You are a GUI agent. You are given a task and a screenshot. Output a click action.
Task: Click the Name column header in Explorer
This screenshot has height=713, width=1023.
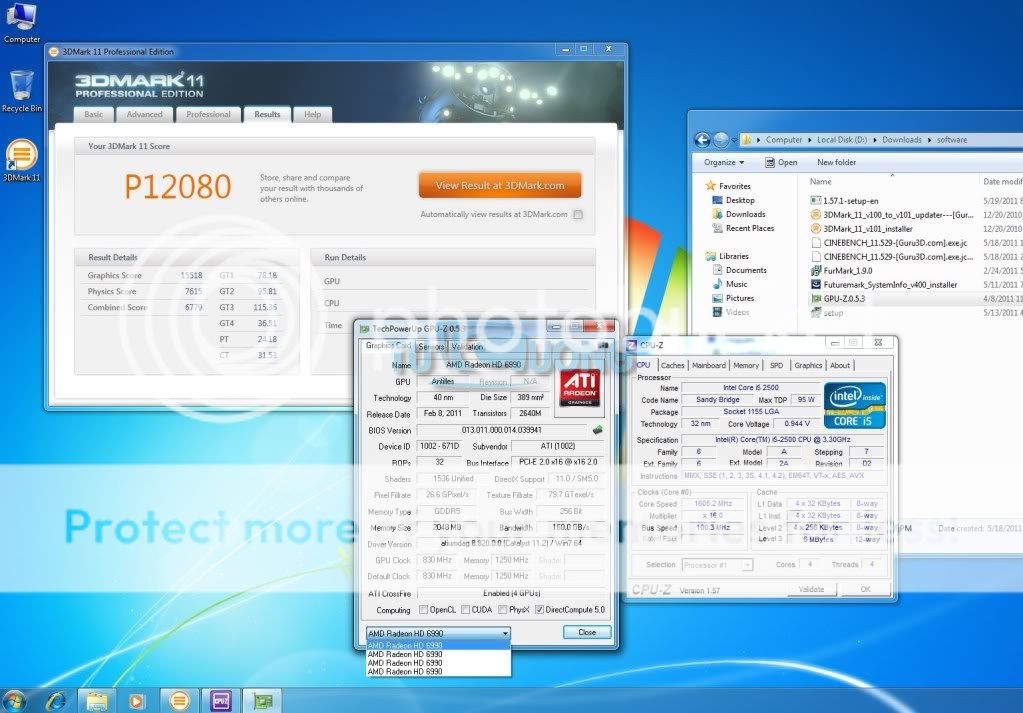point(821,182)
